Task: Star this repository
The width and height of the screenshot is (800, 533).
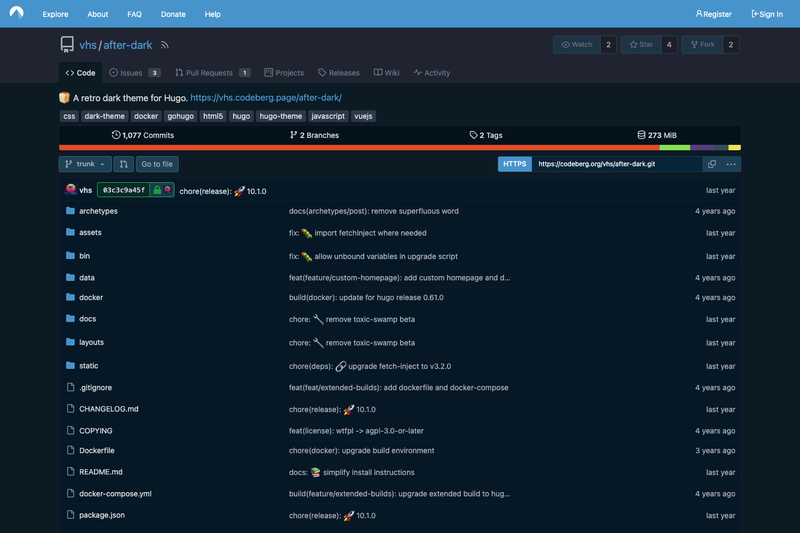Action: [640, 45]
